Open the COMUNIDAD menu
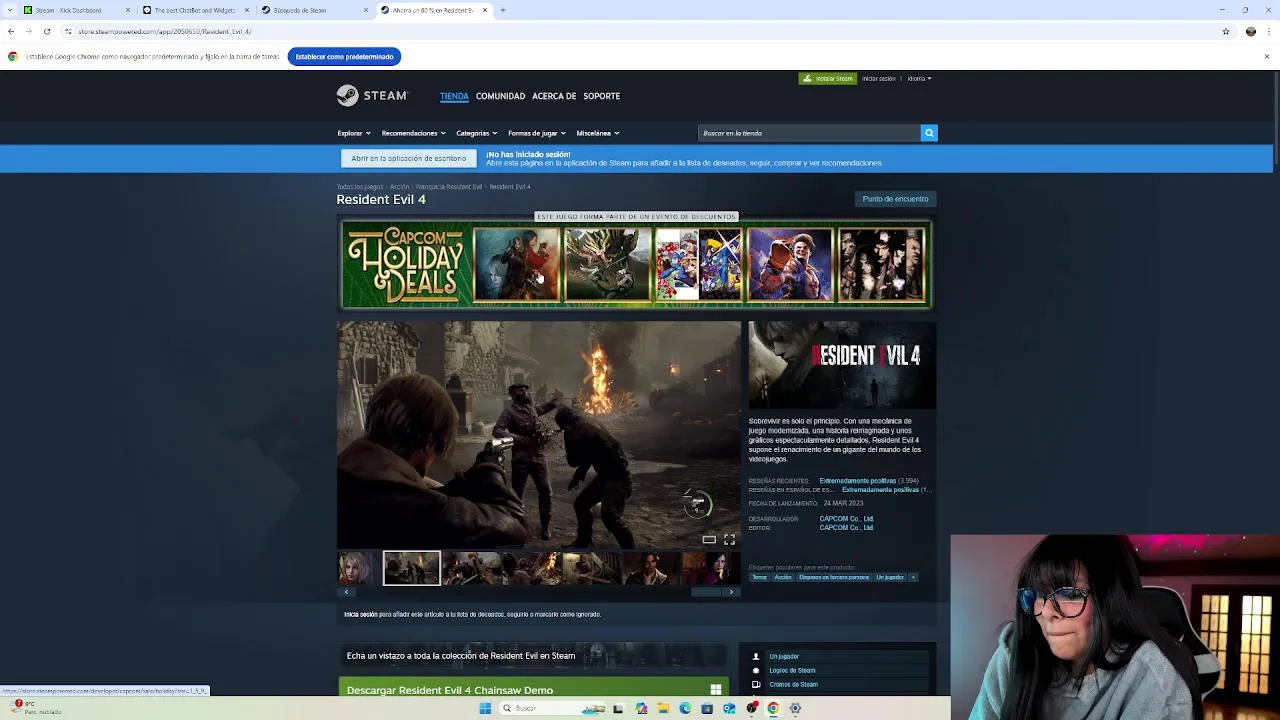 (x=500, y=96)
